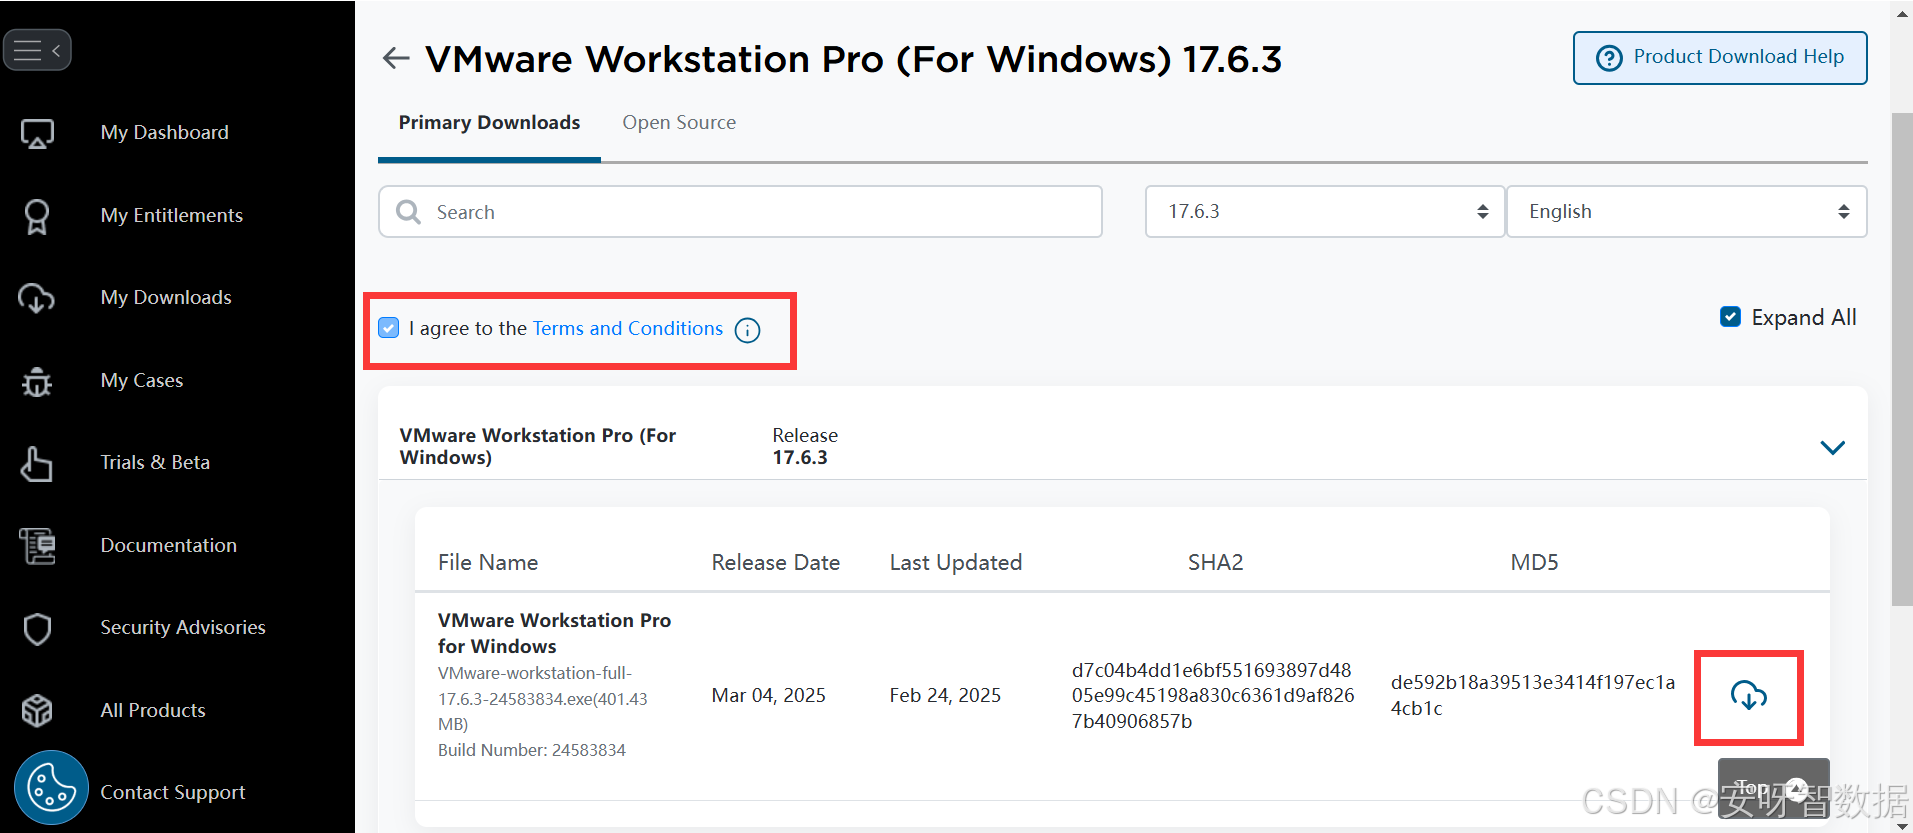Click the My Entitlements ribbon badge icon
This screenshot has height=833, width=1913.
(x=37, y=216)
